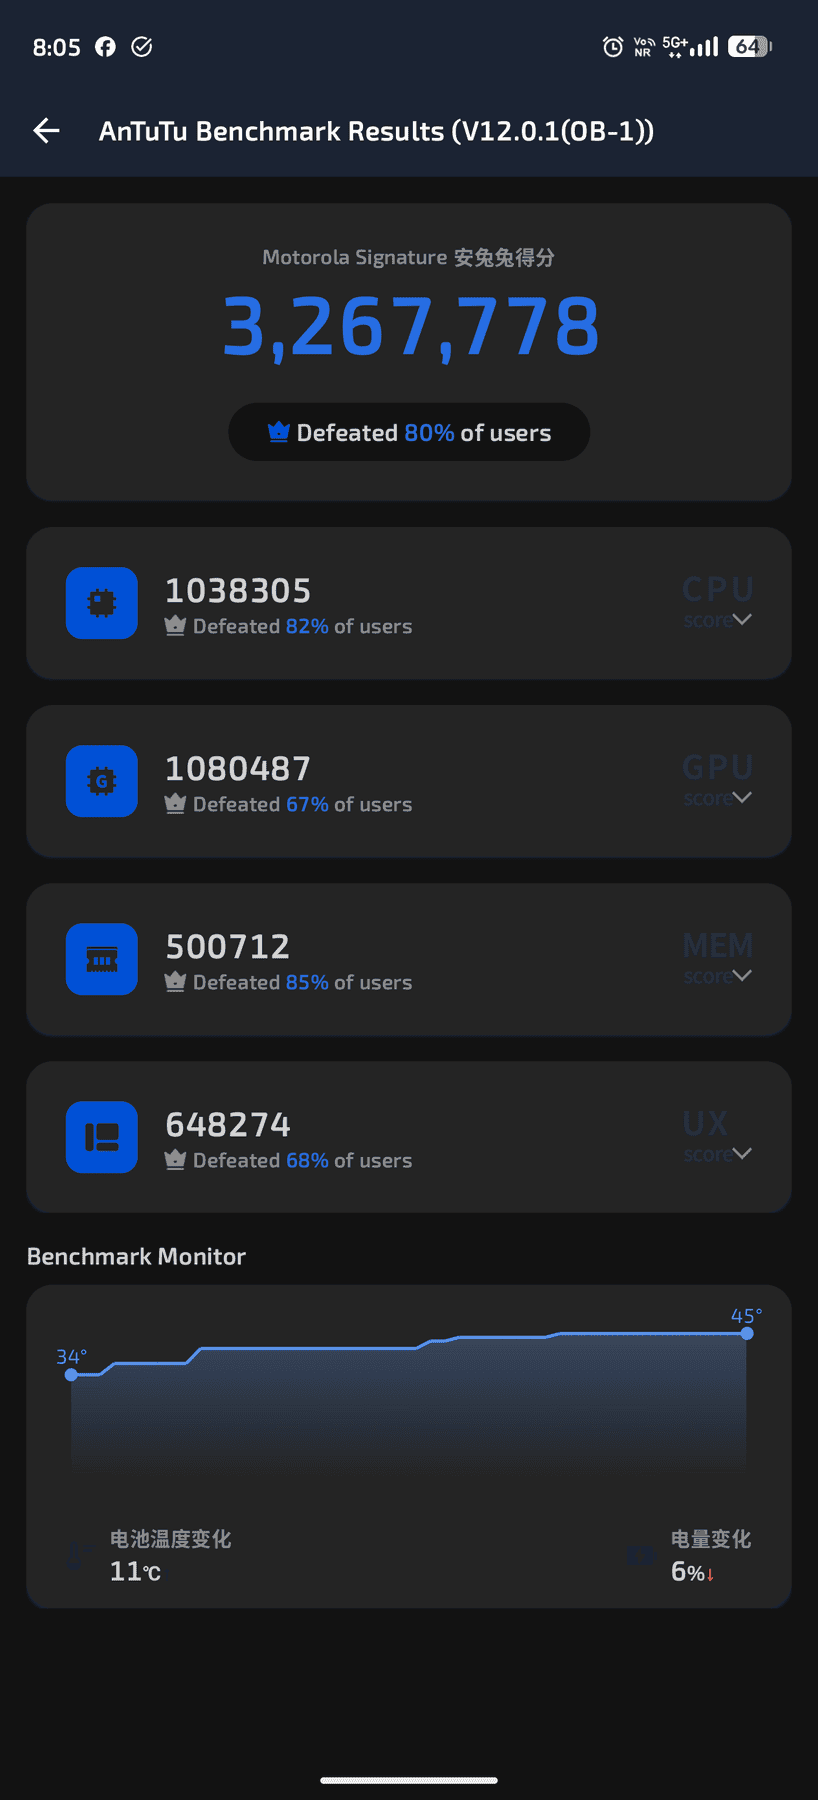
Task: Select the 45° end point on temperature graph
Action: click(747, 1333)
